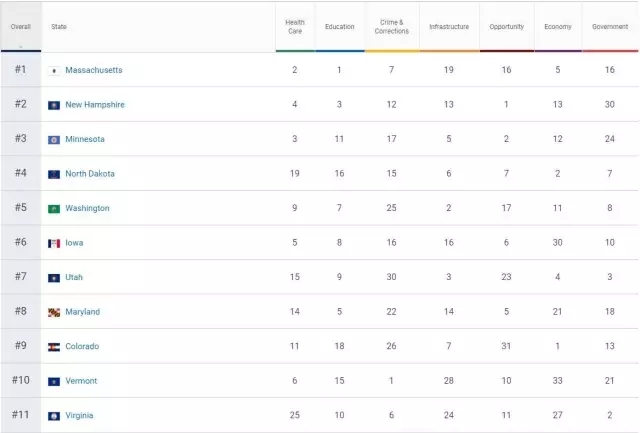Open the Virginia state link
The height and width of the screenshot is (433, 640).
(79, 416)
